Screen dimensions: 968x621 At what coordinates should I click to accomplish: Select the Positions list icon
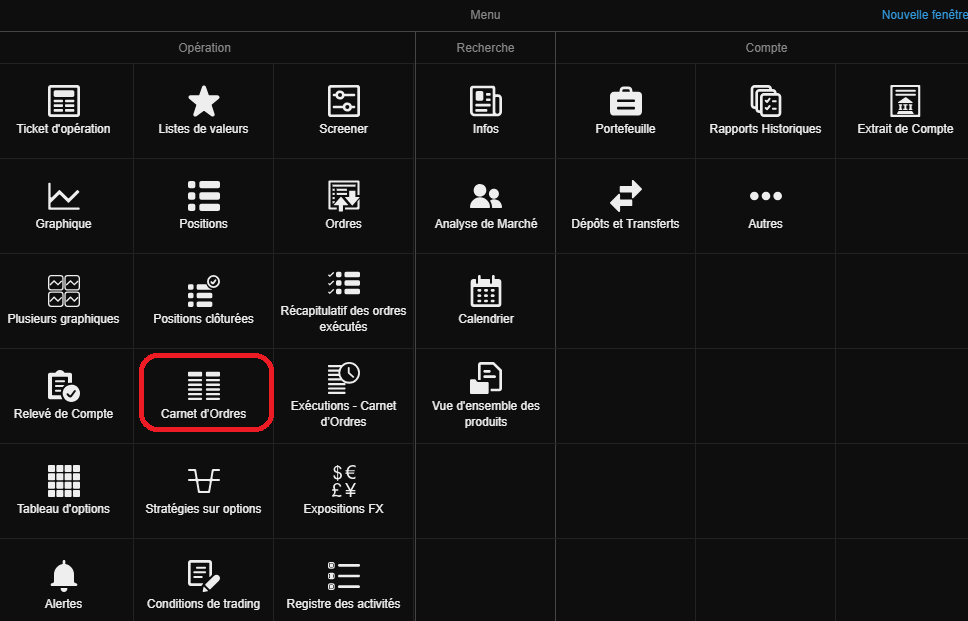pyautogui.click(x=204, y=196)
